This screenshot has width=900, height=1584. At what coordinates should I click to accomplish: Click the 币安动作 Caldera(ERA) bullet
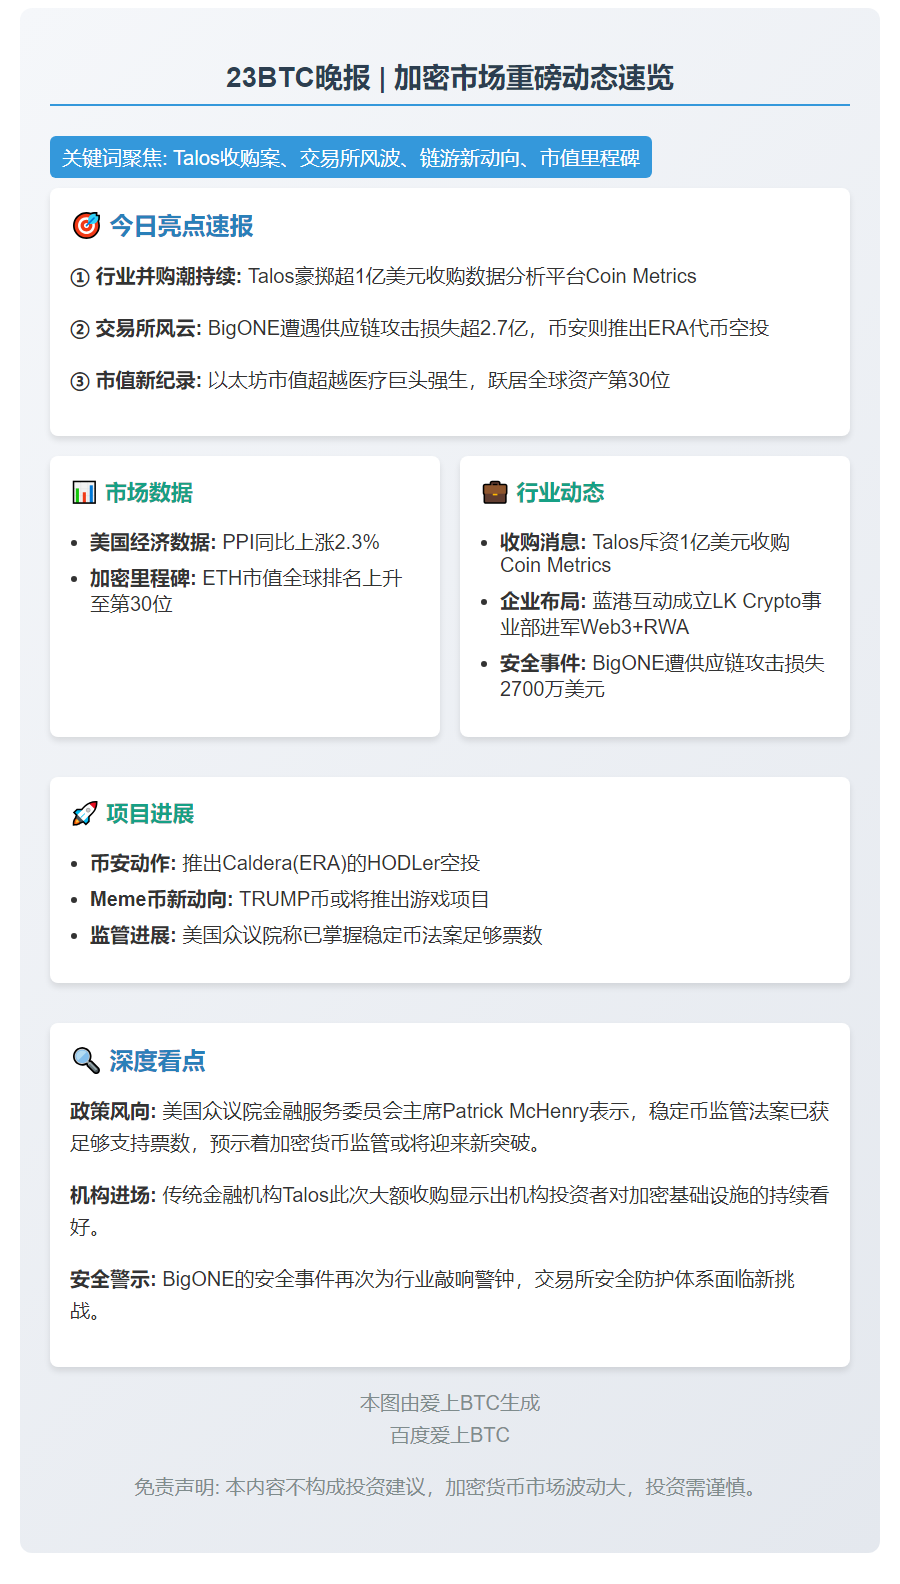285,863
